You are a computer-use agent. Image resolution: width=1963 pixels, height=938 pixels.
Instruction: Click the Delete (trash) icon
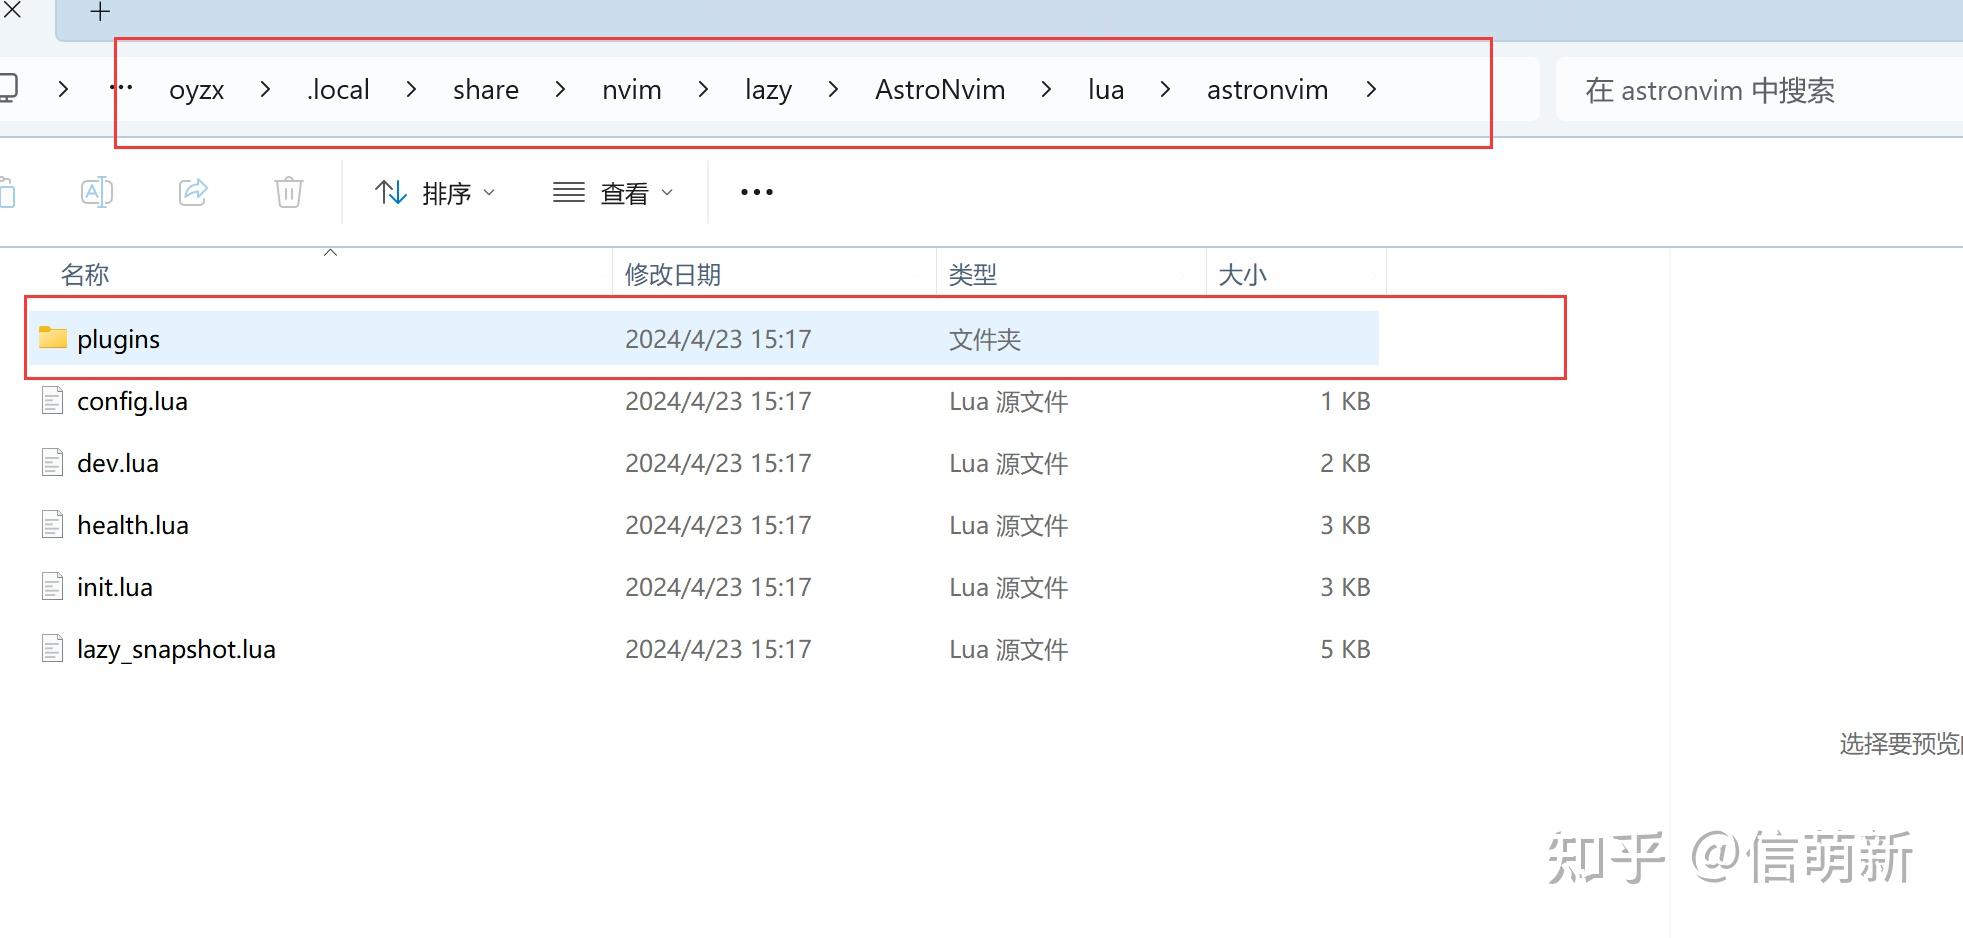pyautogui.click(x=288, y=191)
